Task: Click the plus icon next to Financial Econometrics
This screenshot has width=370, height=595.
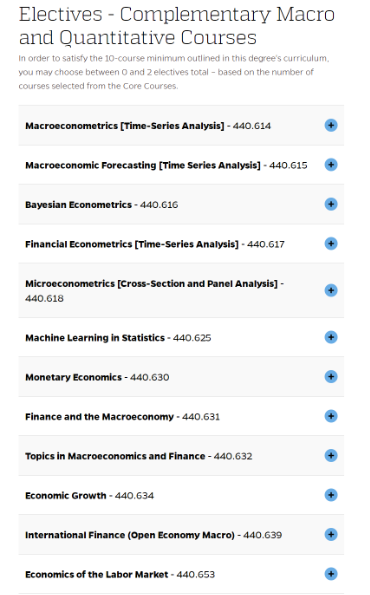Action: pyautogui.click(x=331, y=244)
